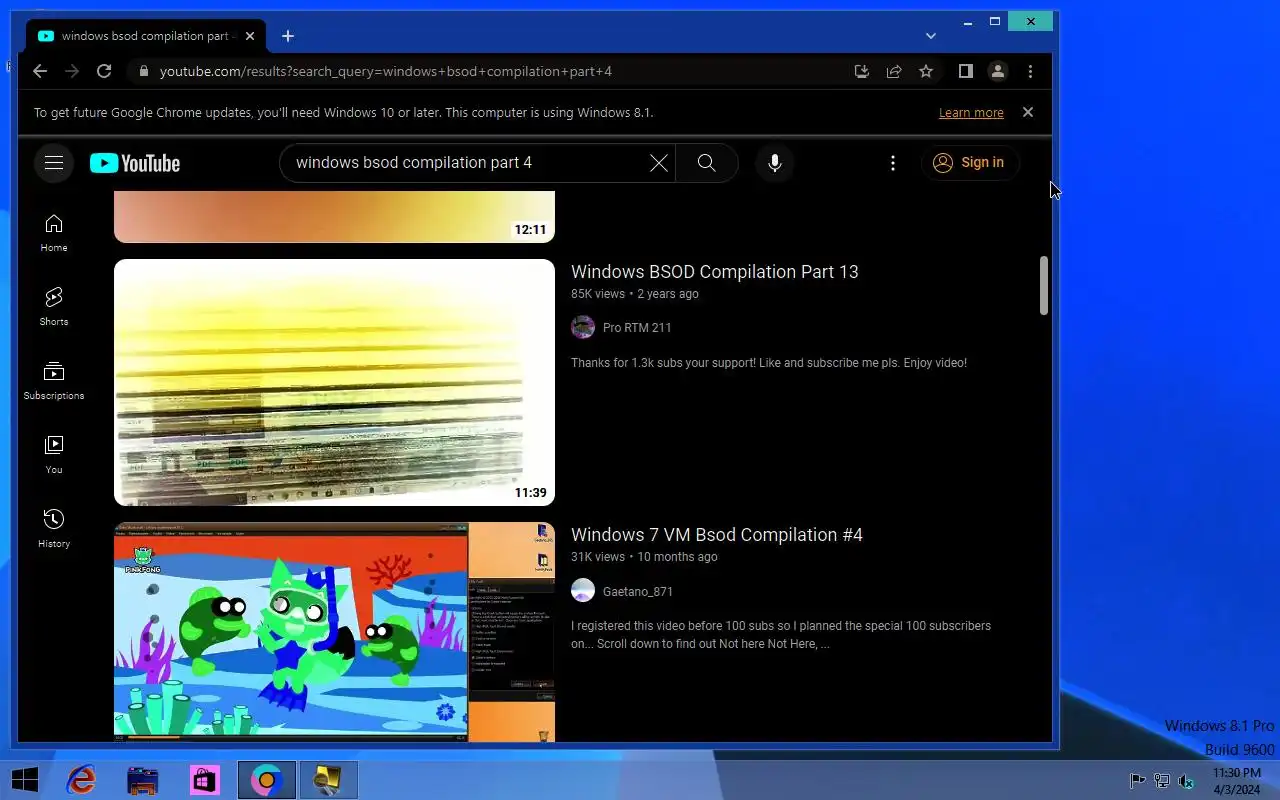Go to Home in the sidebar
Image resolution: width=1280 pixels, height=800 pixels.
click(x=54, y=233)
